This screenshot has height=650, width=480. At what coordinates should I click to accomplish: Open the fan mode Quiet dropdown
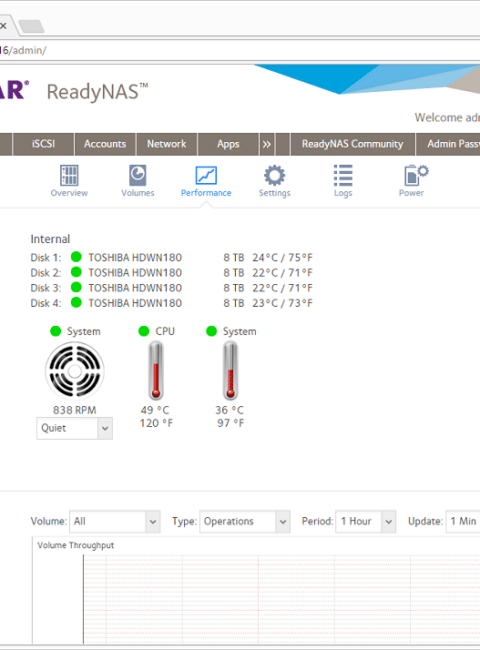point(75,428)
